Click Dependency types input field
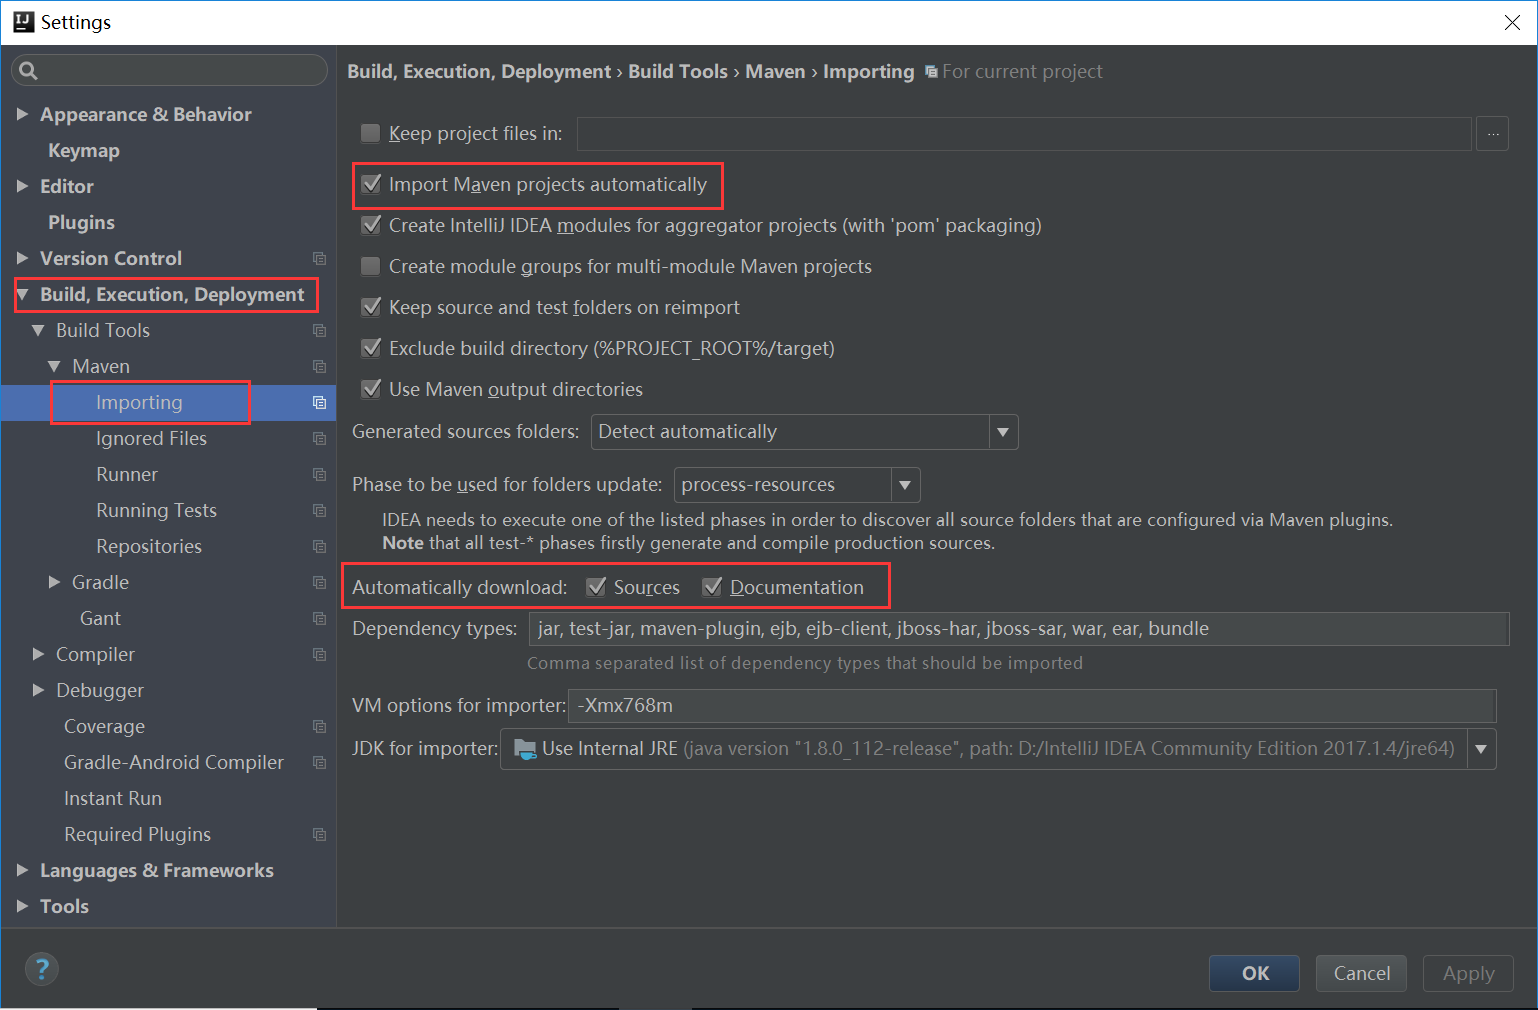Viewport: 1538px width, 1010px height. (x=1018, y=629)
